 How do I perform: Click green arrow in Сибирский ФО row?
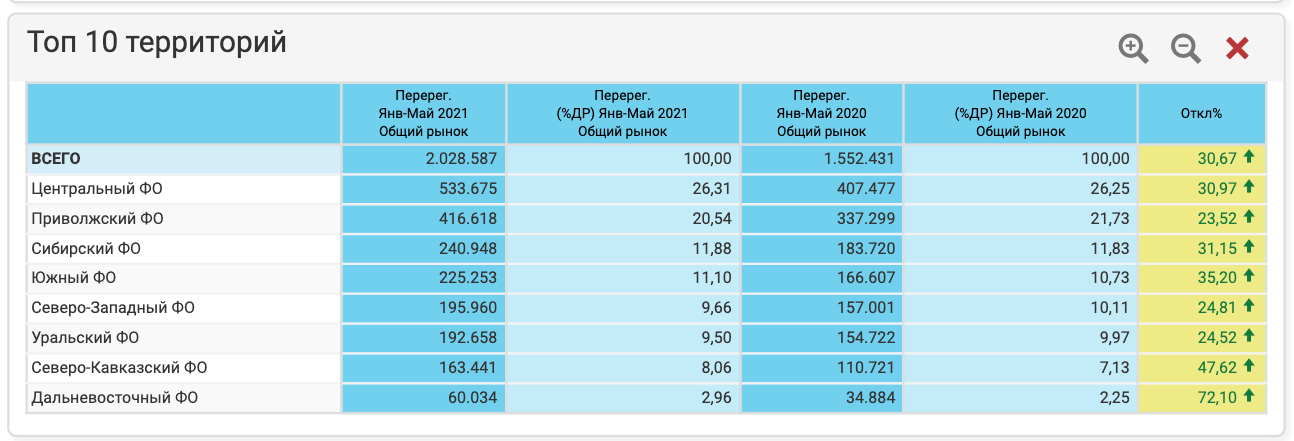[x=1248, y=248]
